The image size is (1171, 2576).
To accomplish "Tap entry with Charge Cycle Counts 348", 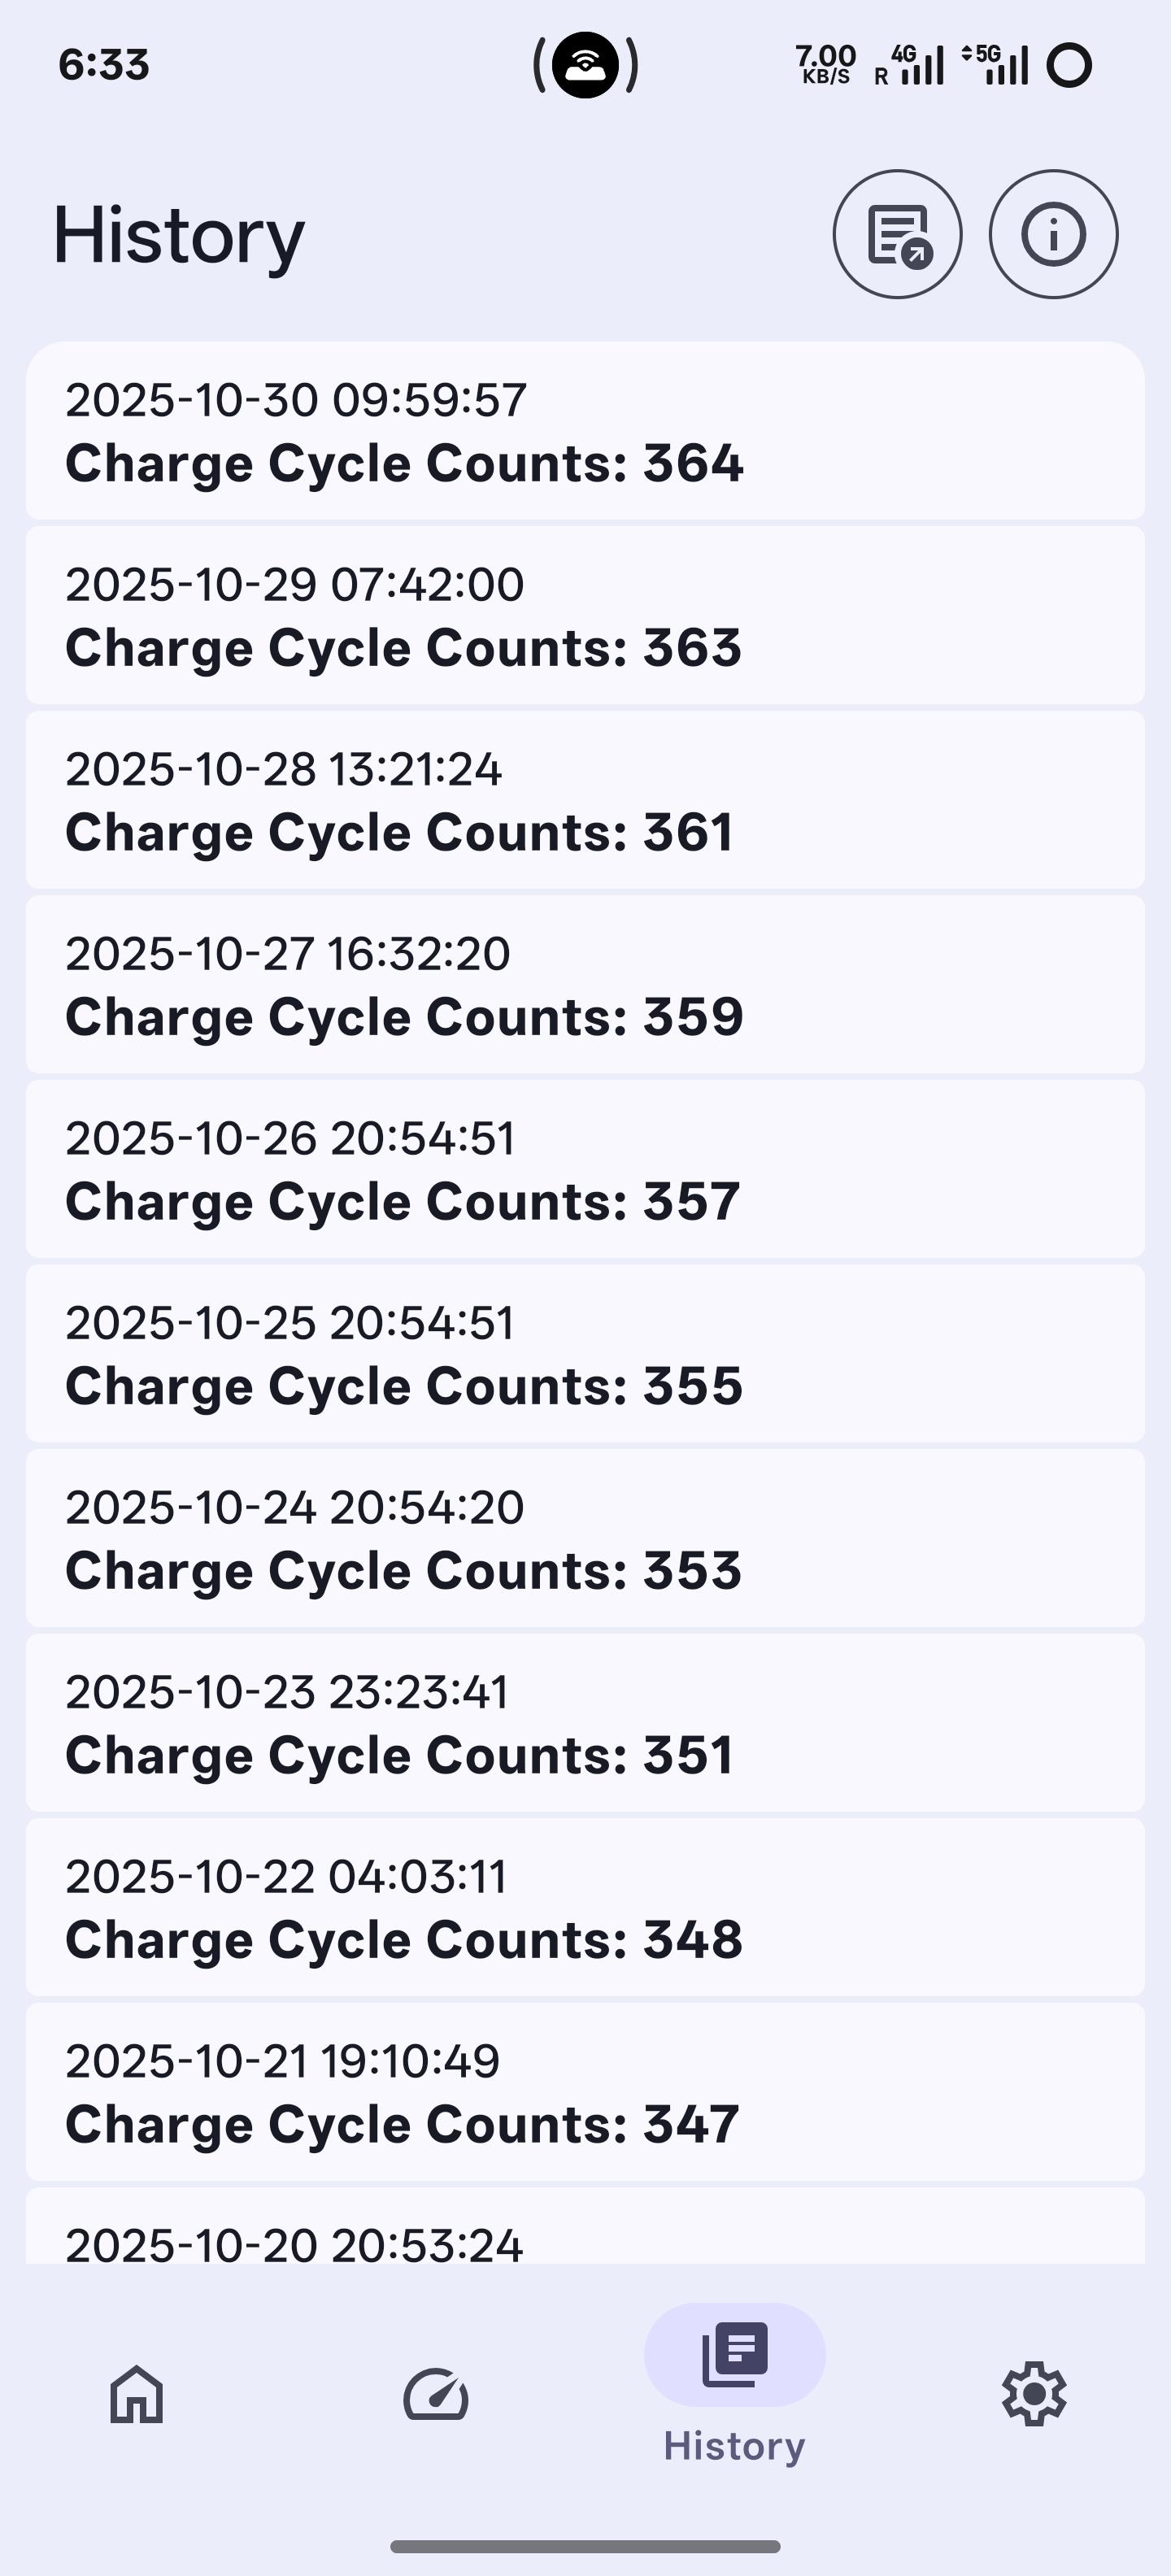I will (x=585, y=1908).
